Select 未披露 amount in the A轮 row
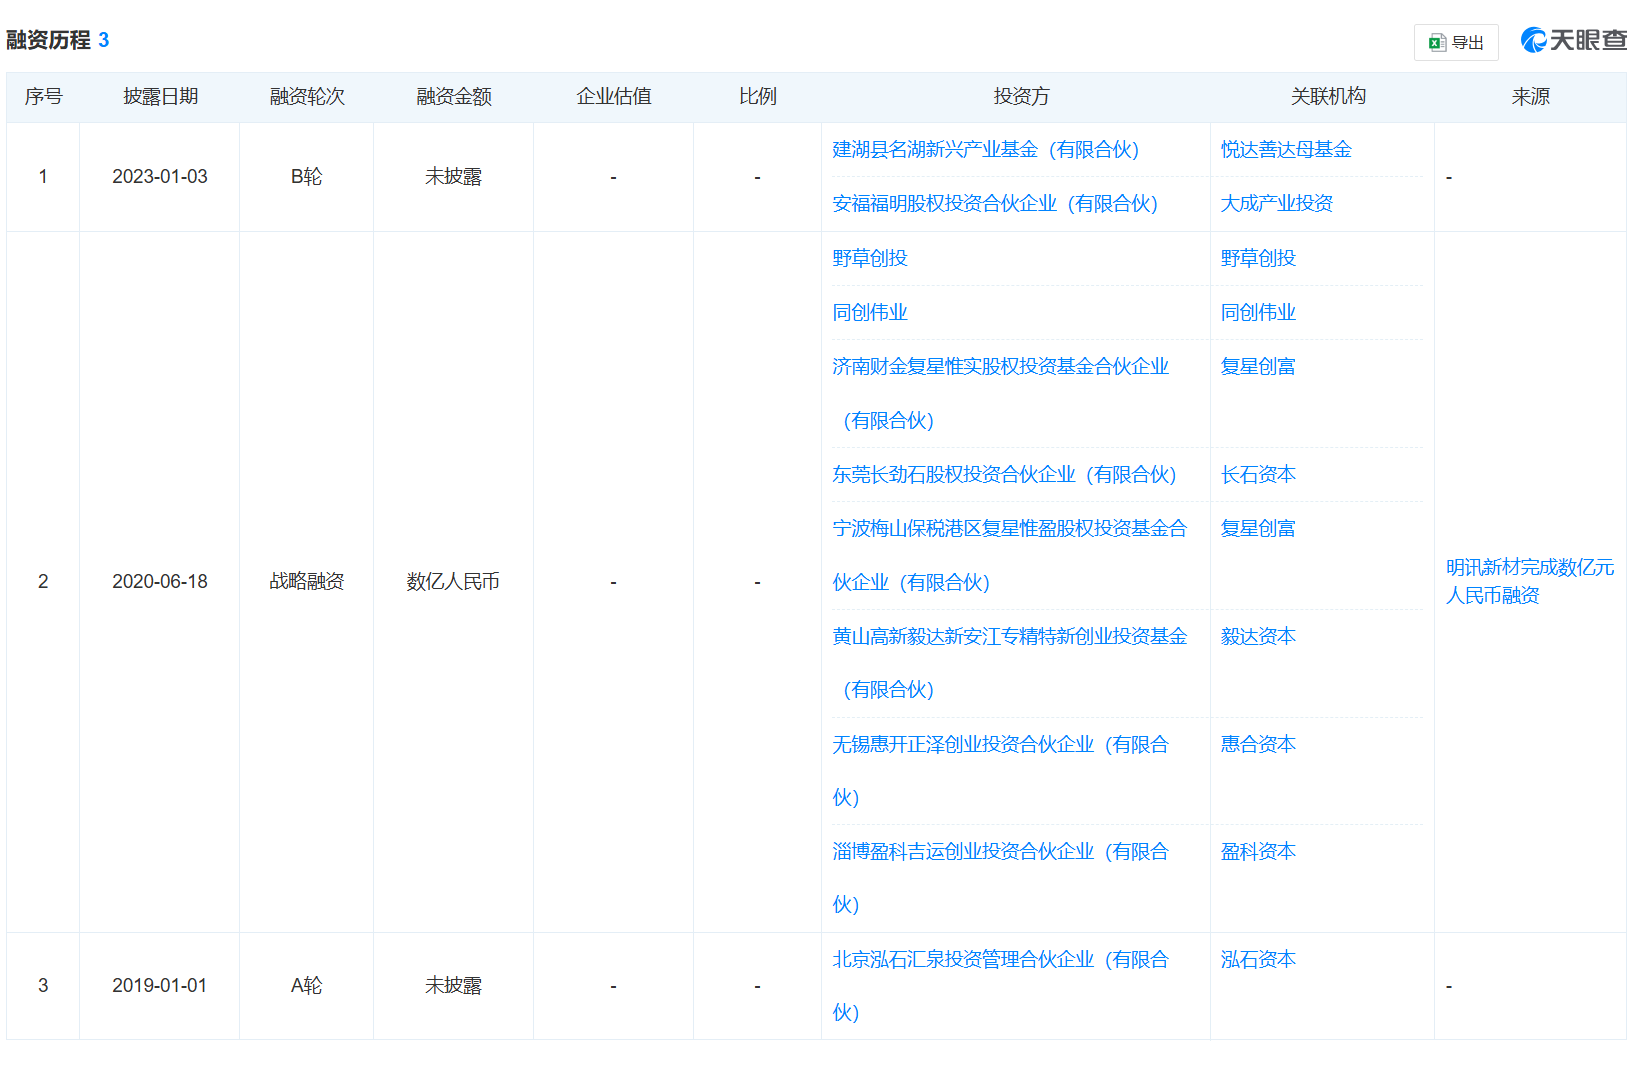 pos(453,985)
